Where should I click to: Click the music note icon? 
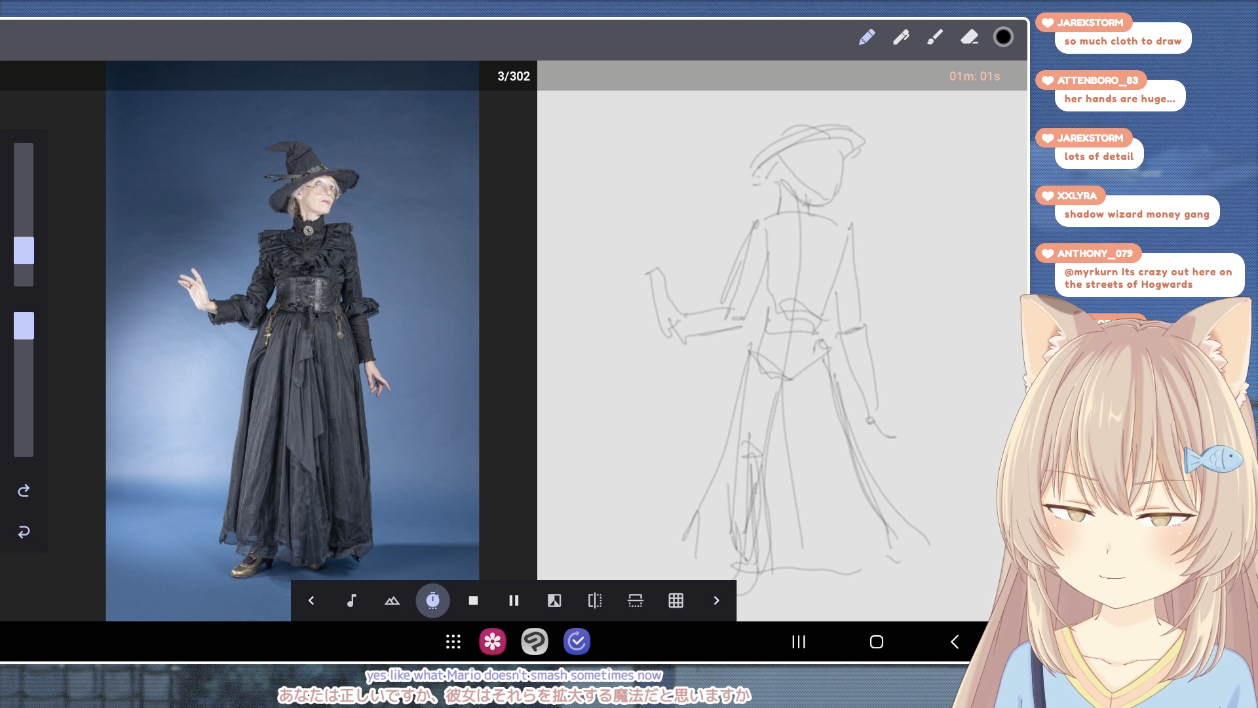click(351, 600)
